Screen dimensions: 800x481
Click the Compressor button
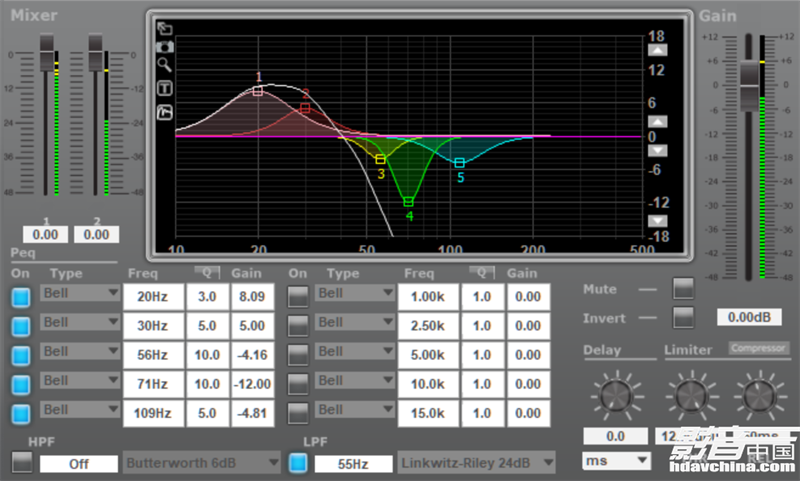coord(757,349)
